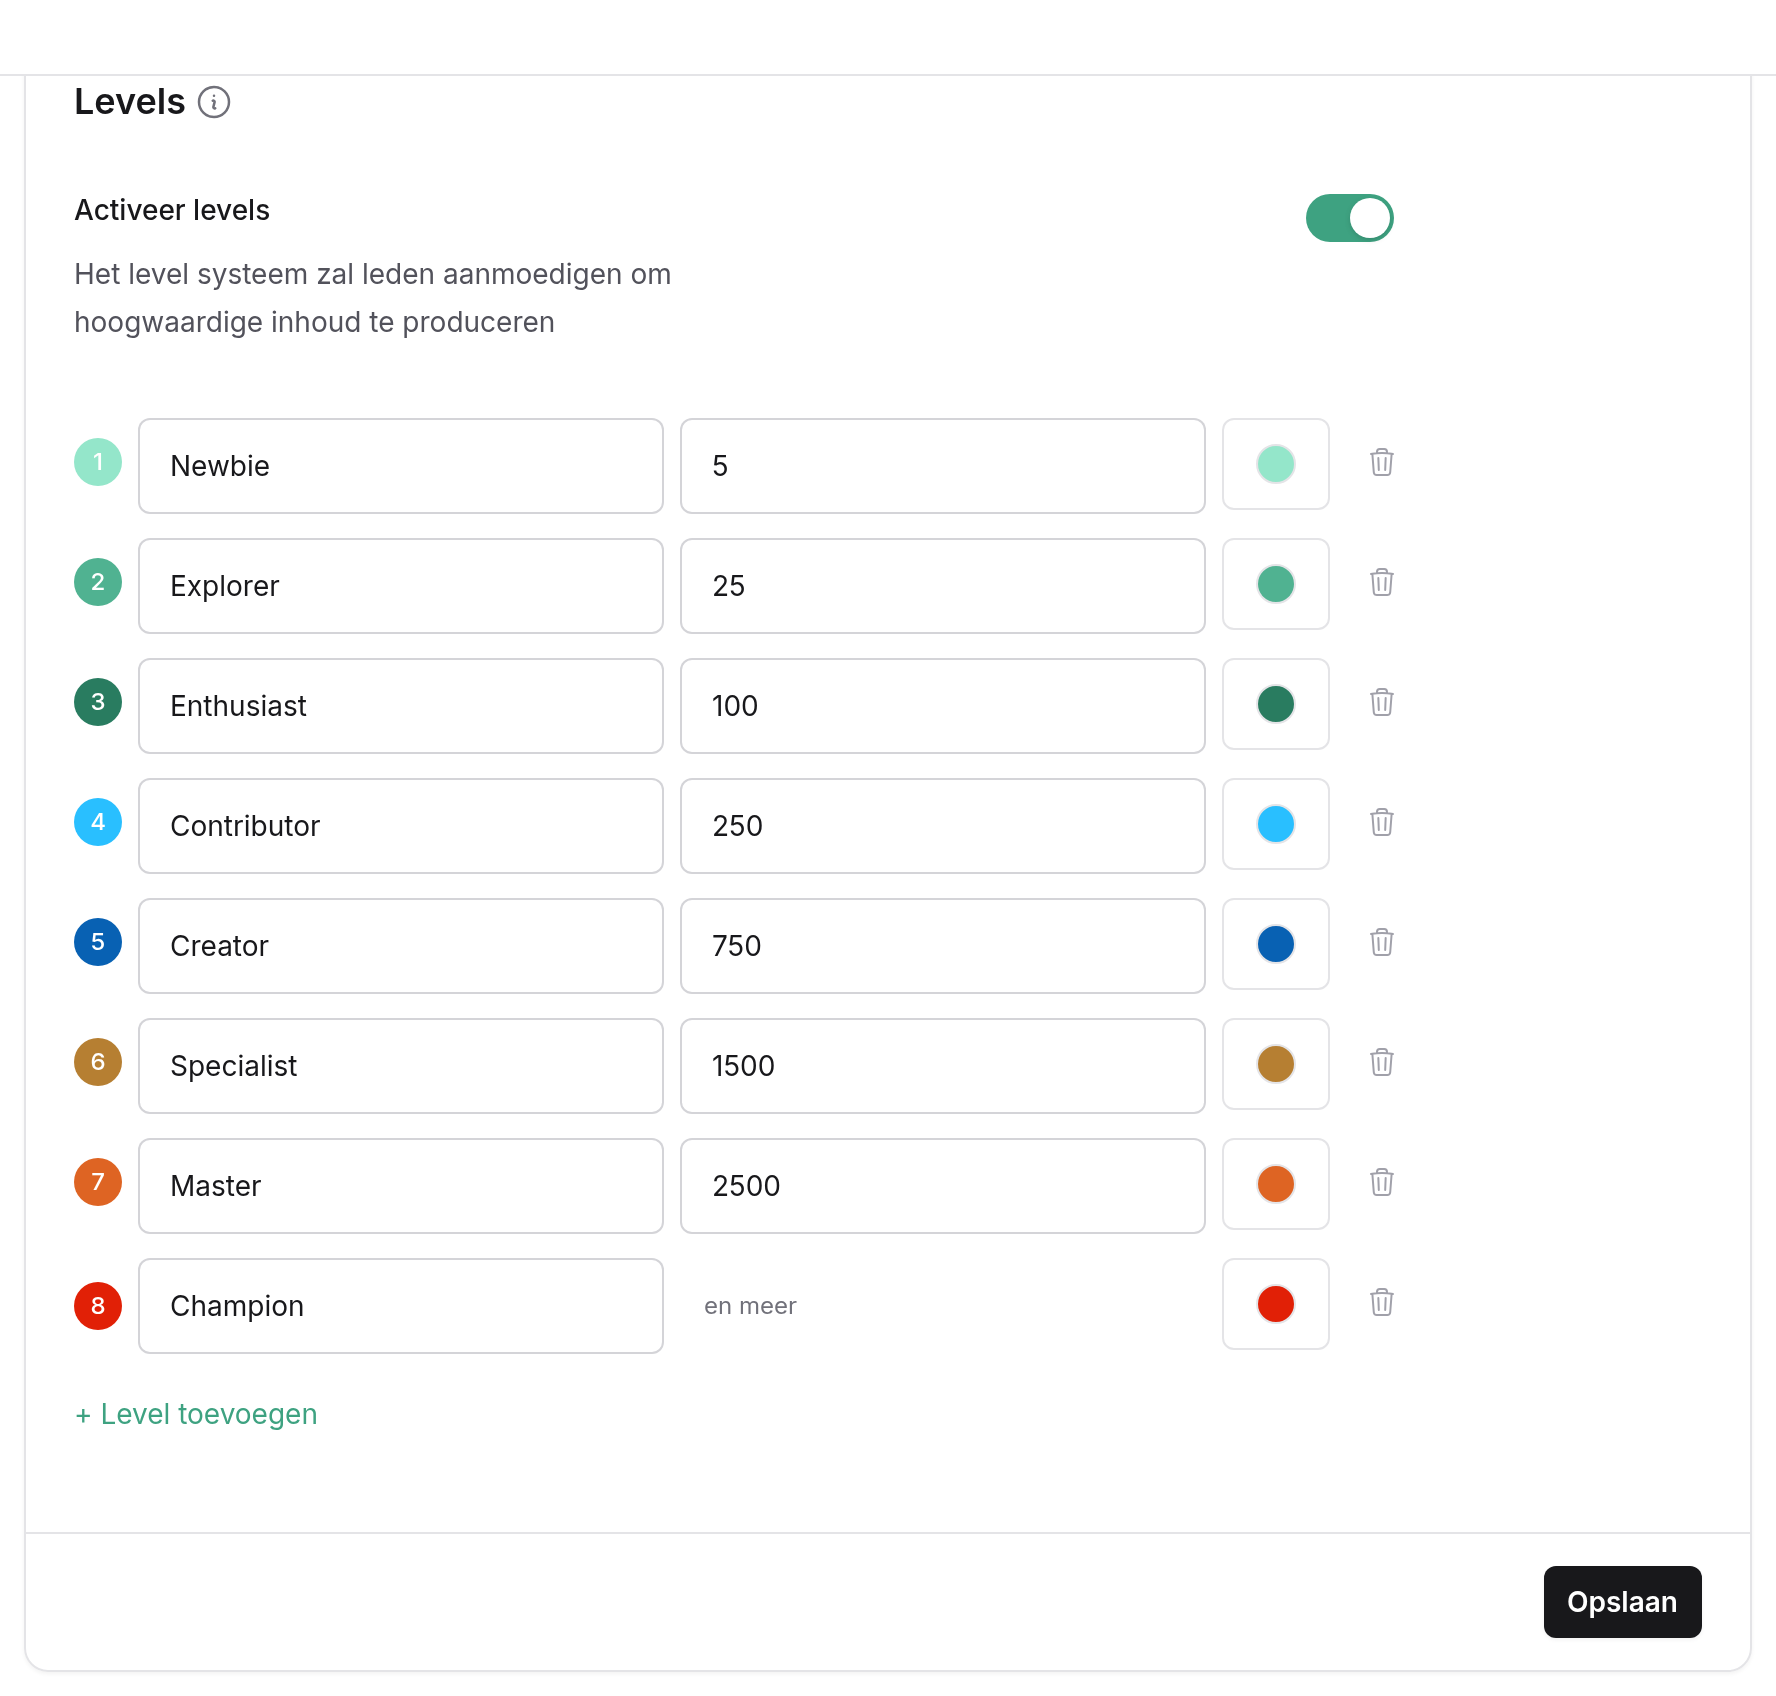Edit the Creator name field
This screenshot has width=1776, height=1696.
coord(401,946)
